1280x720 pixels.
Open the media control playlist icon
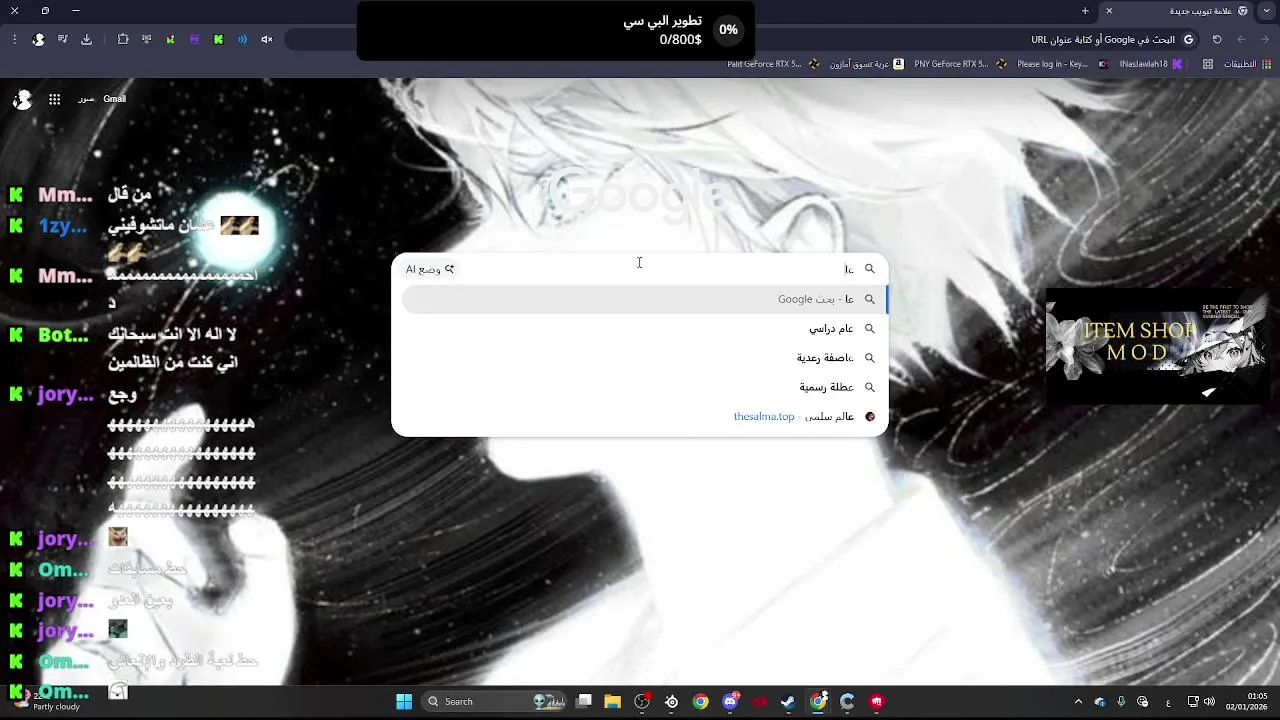62,39
